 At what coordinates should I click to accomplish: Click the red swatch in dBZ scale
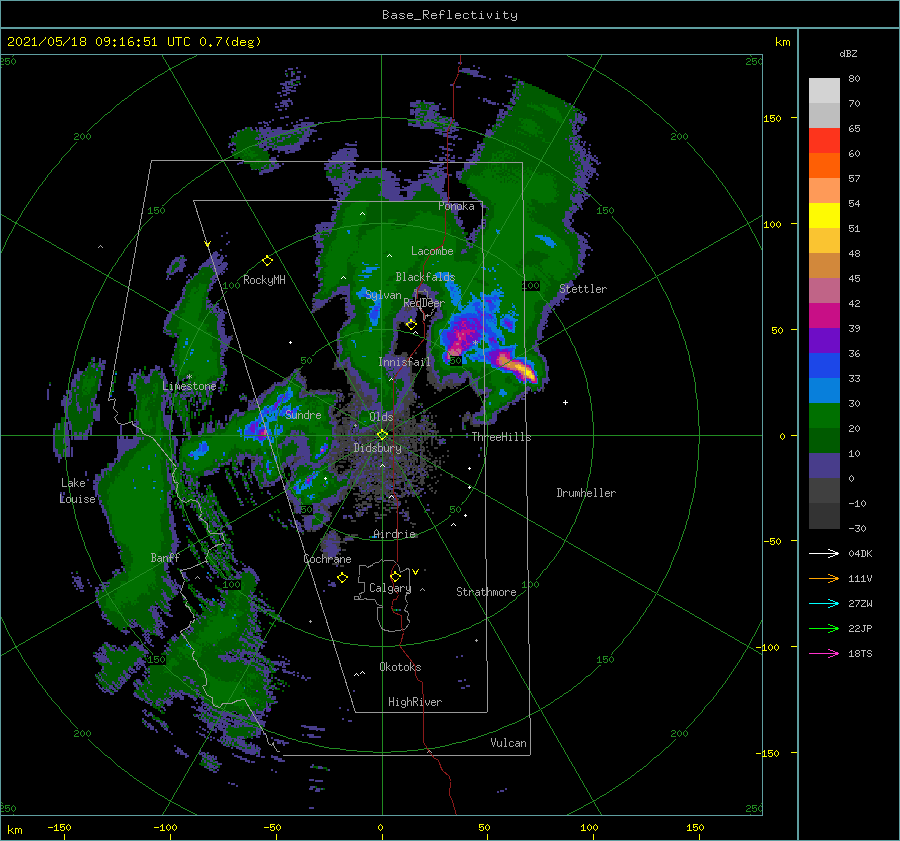[824, 140]
